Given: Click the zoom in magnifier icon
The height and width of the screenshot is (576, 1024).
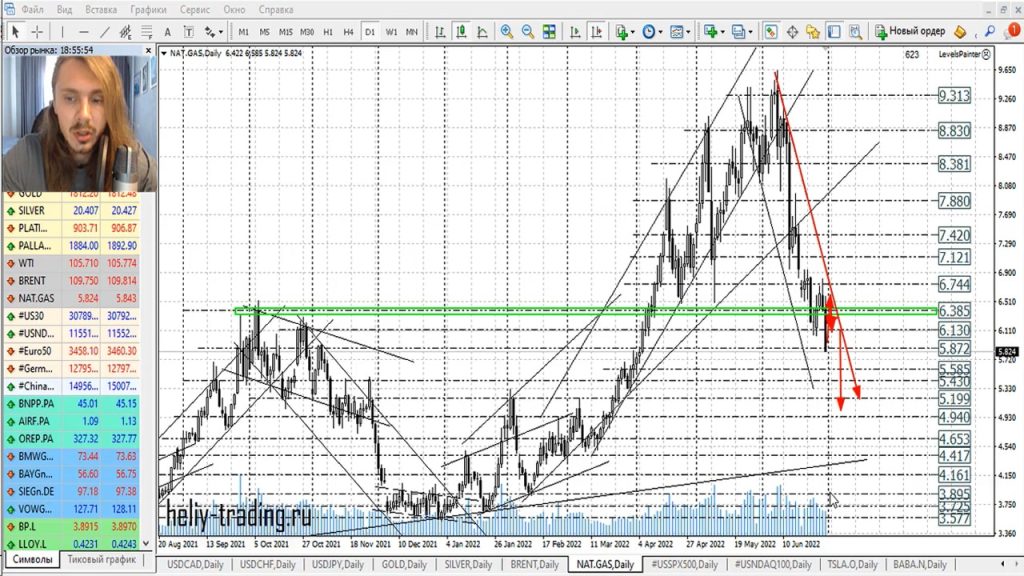Looking at the screenshot, I should (x=507, y=32).
